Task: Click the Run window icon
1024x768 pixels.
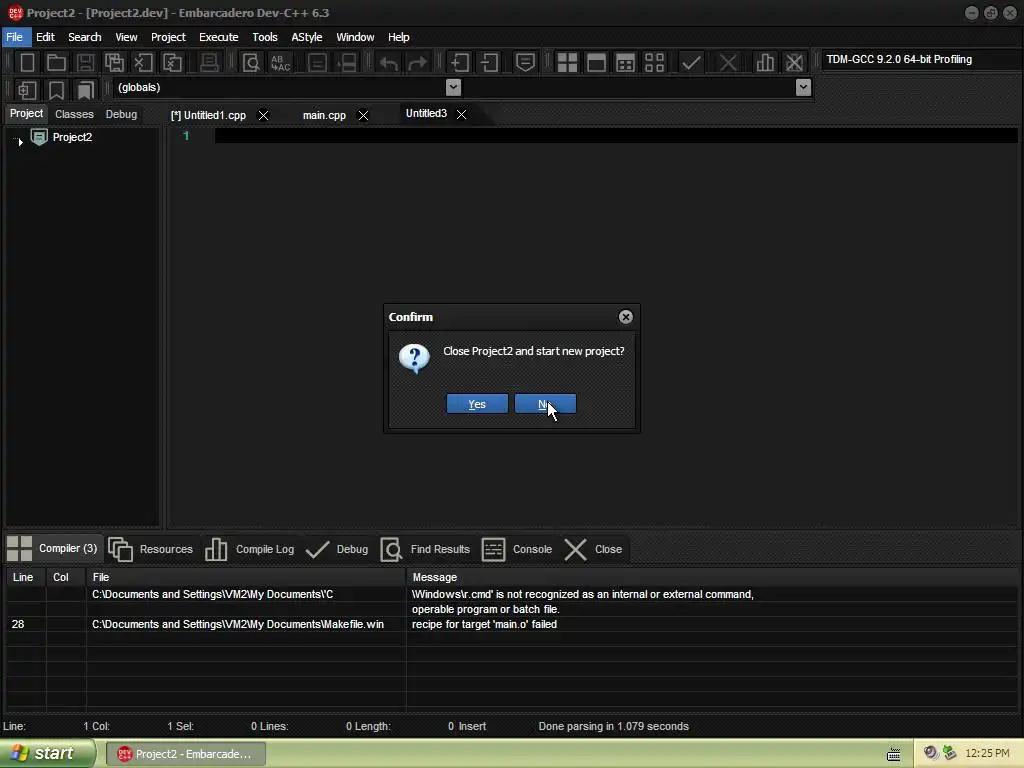Action: pyautogui.click(x=596, y=63)
